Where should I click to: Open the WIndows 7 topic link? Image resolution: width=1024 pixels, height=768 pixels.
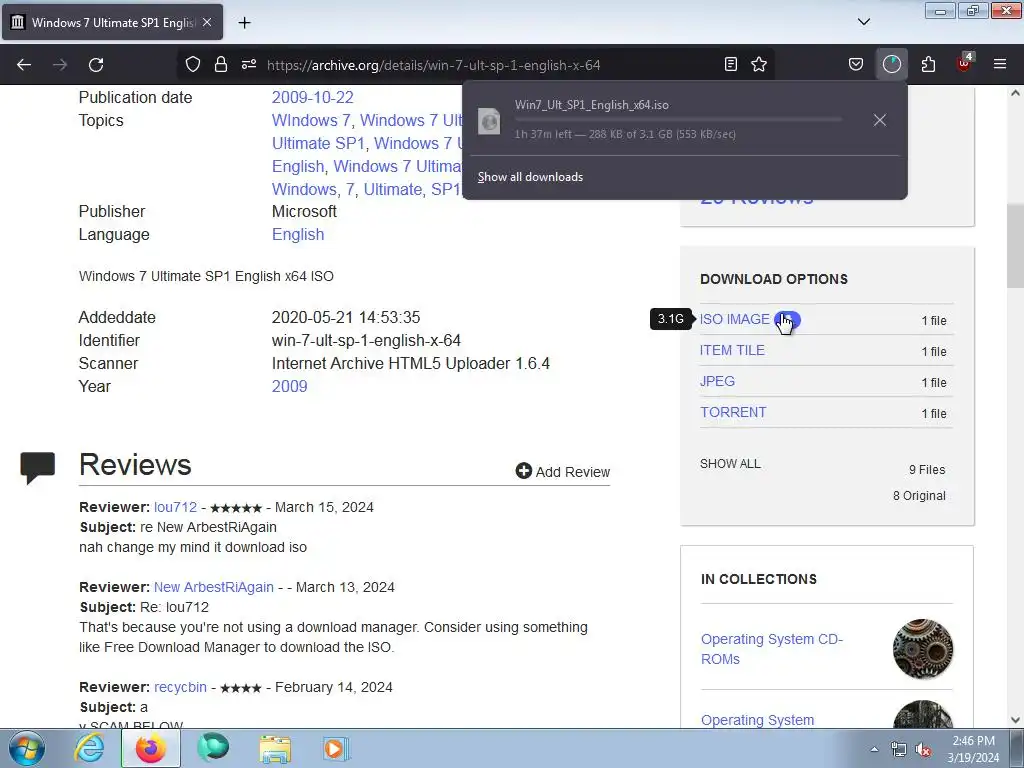point(311,120)
